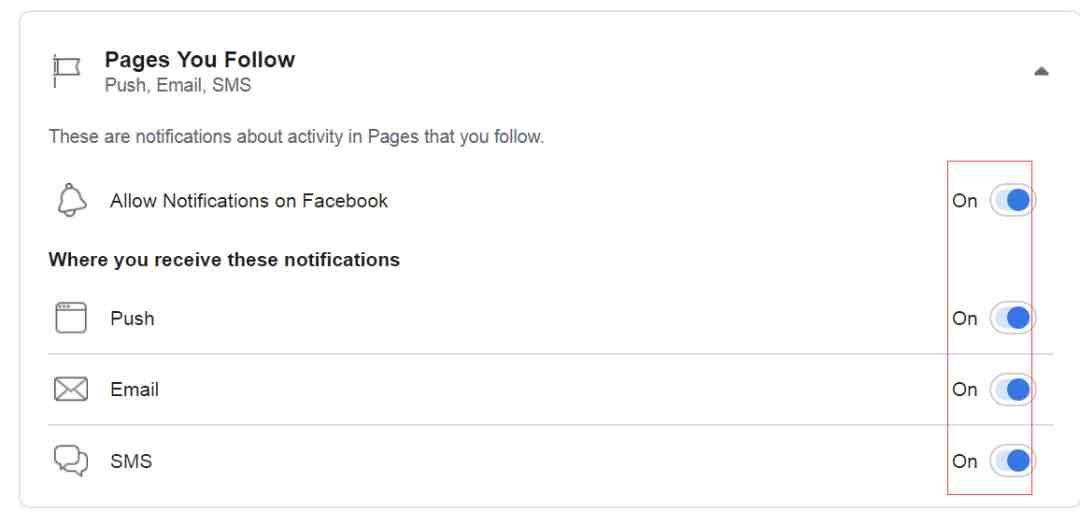Click the bell icon for Allow Notifications

[x=72, y=200]
